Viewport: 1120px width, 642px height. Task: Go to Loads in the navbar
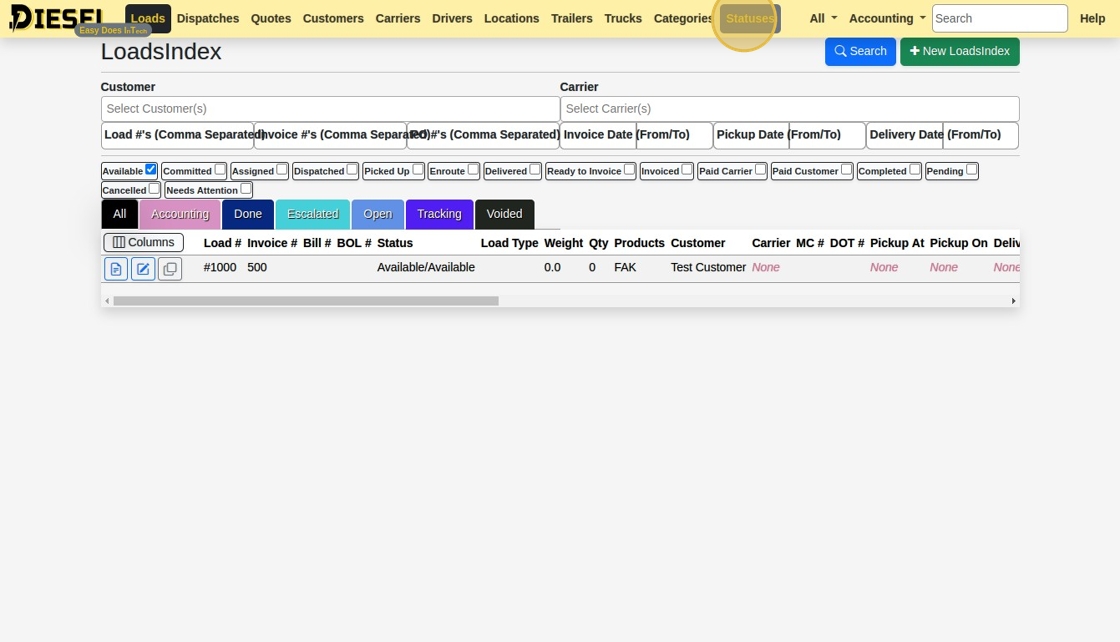148,19
